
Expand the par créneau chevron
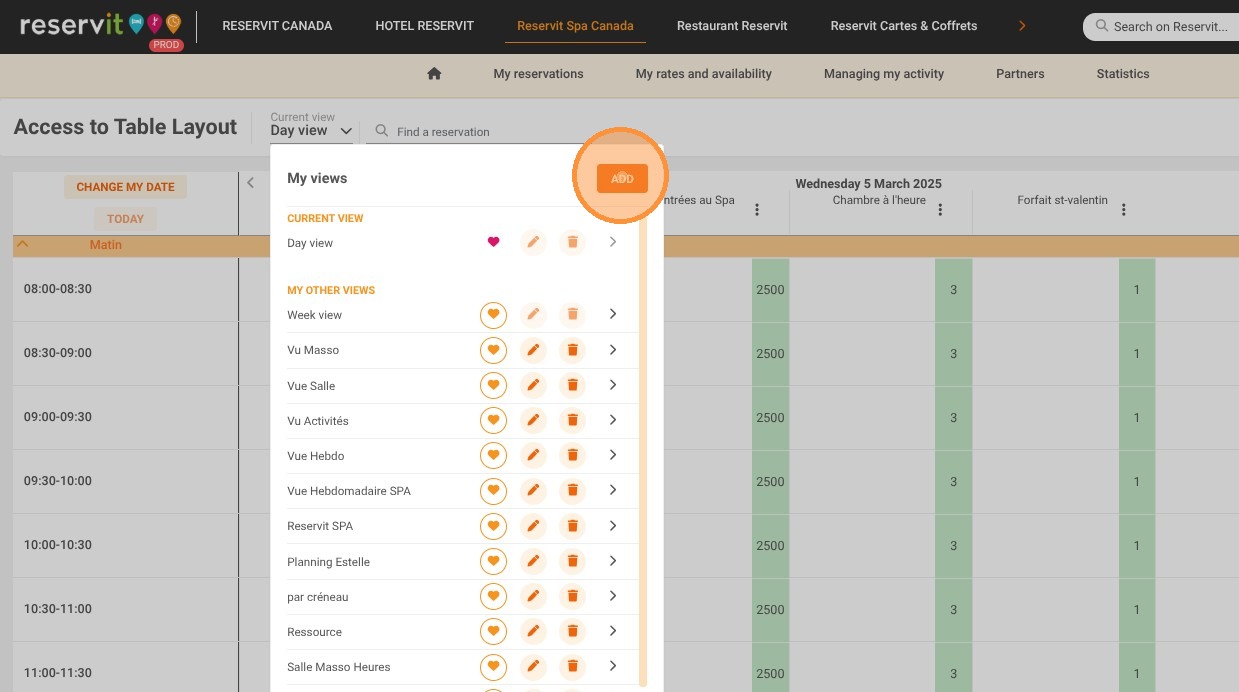[613, 596]
